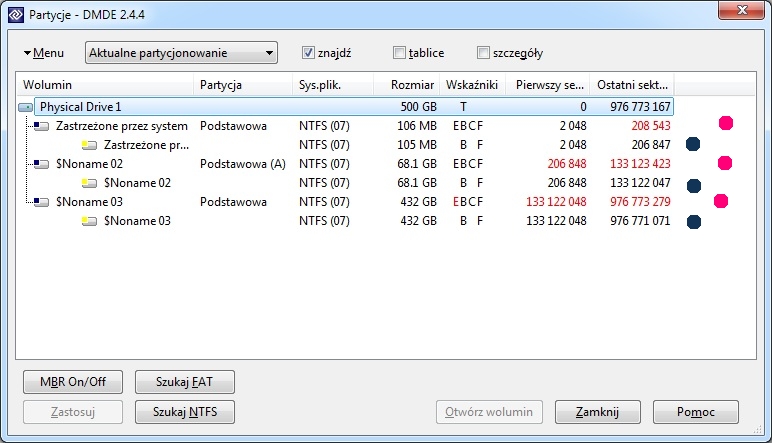Click yellow volume icon of $Noname 02 68.1 GB volume
The width and height of the screenshot is (772, 443).
pyautogui.click(x=89, y=183)
